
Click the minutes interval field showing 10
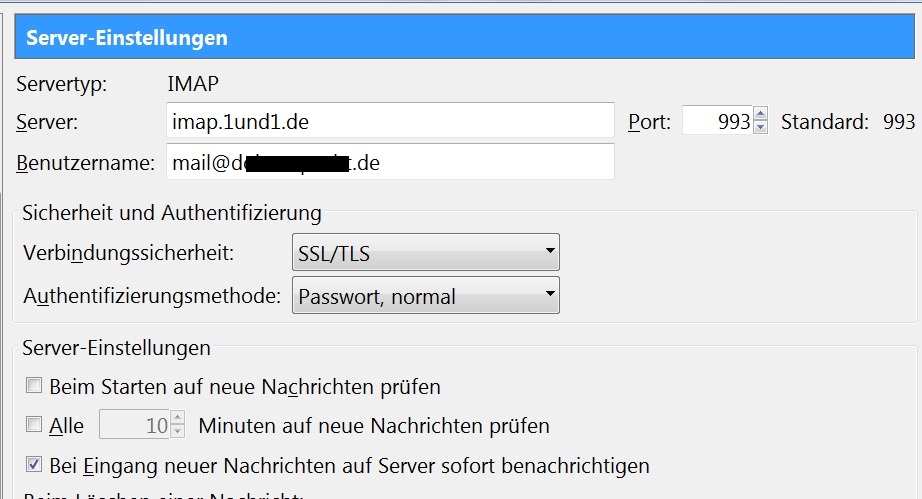click(134, 426)
